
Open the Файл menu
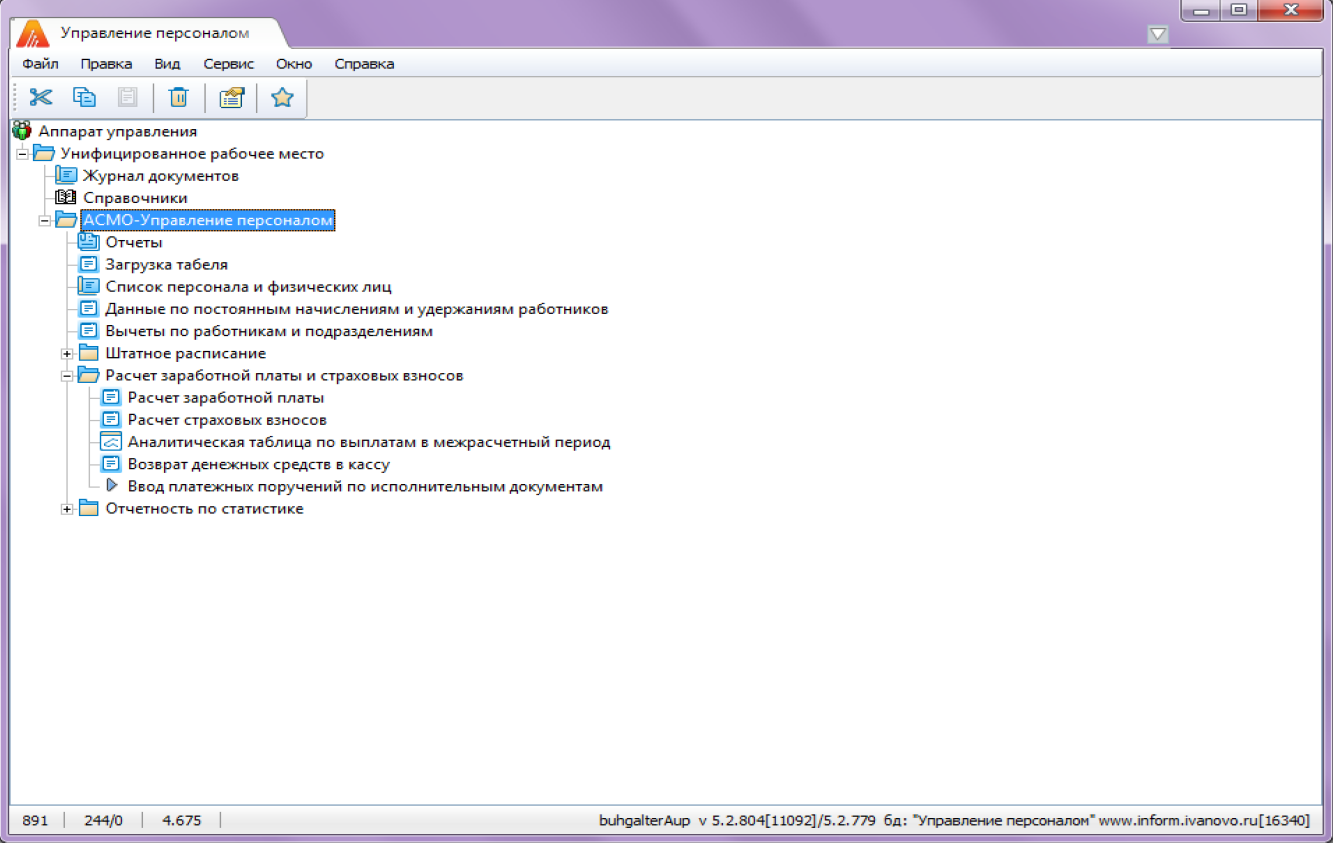(40, 63)
